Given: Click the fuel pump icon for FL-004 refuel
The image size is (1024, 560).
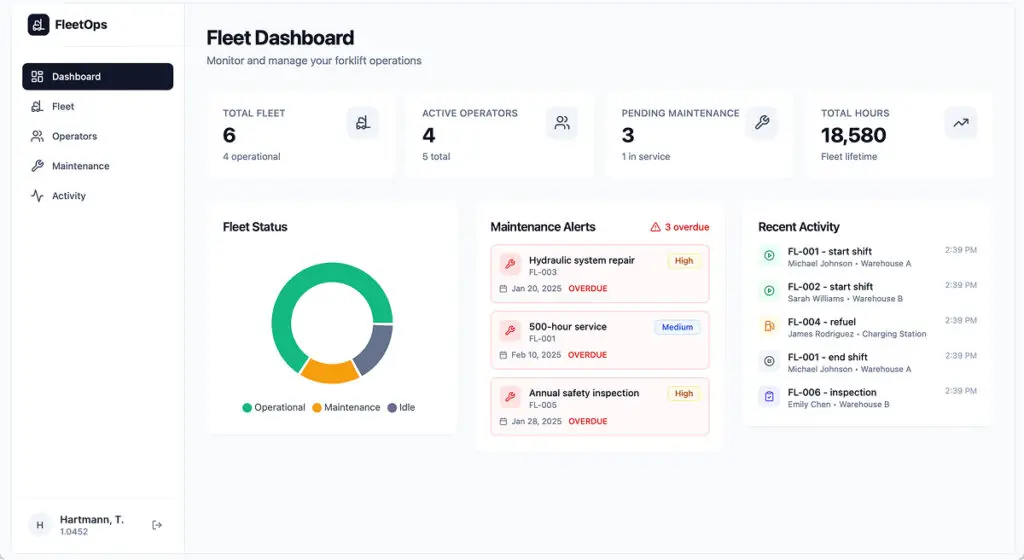Looking at the screenshot, I should [x=769, y=326].
